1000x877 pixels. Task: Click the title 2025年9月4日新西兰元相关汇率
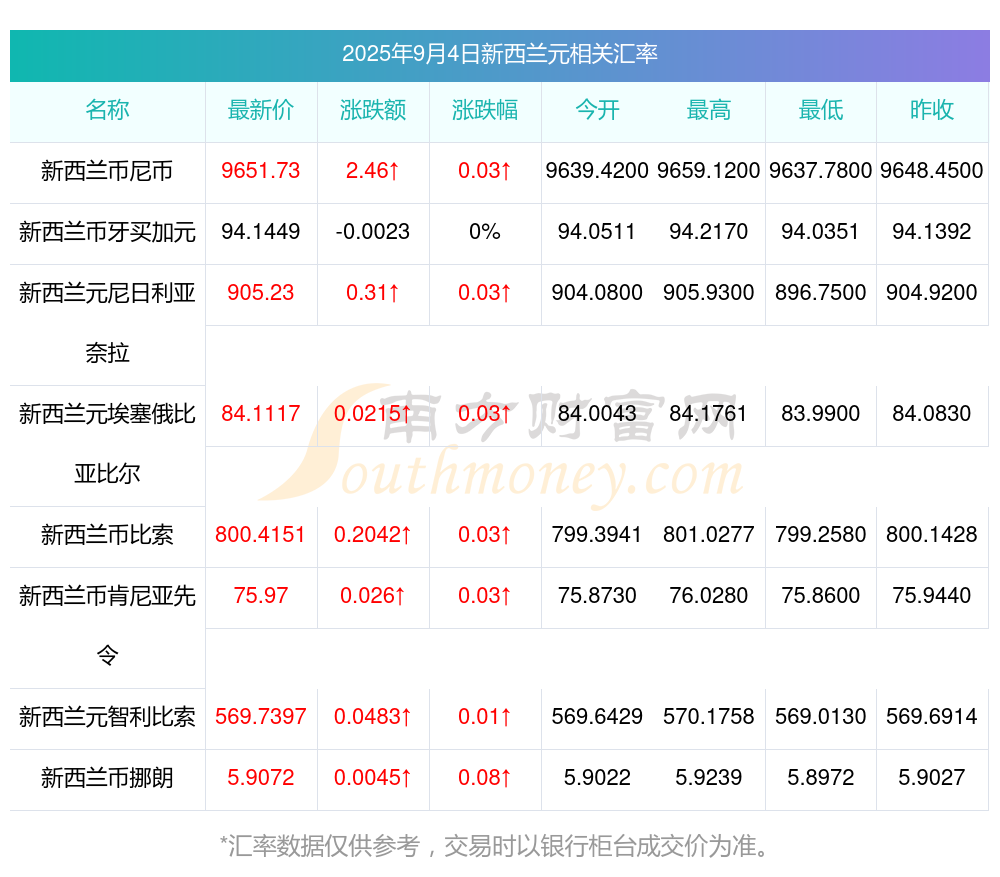[499, 54]
